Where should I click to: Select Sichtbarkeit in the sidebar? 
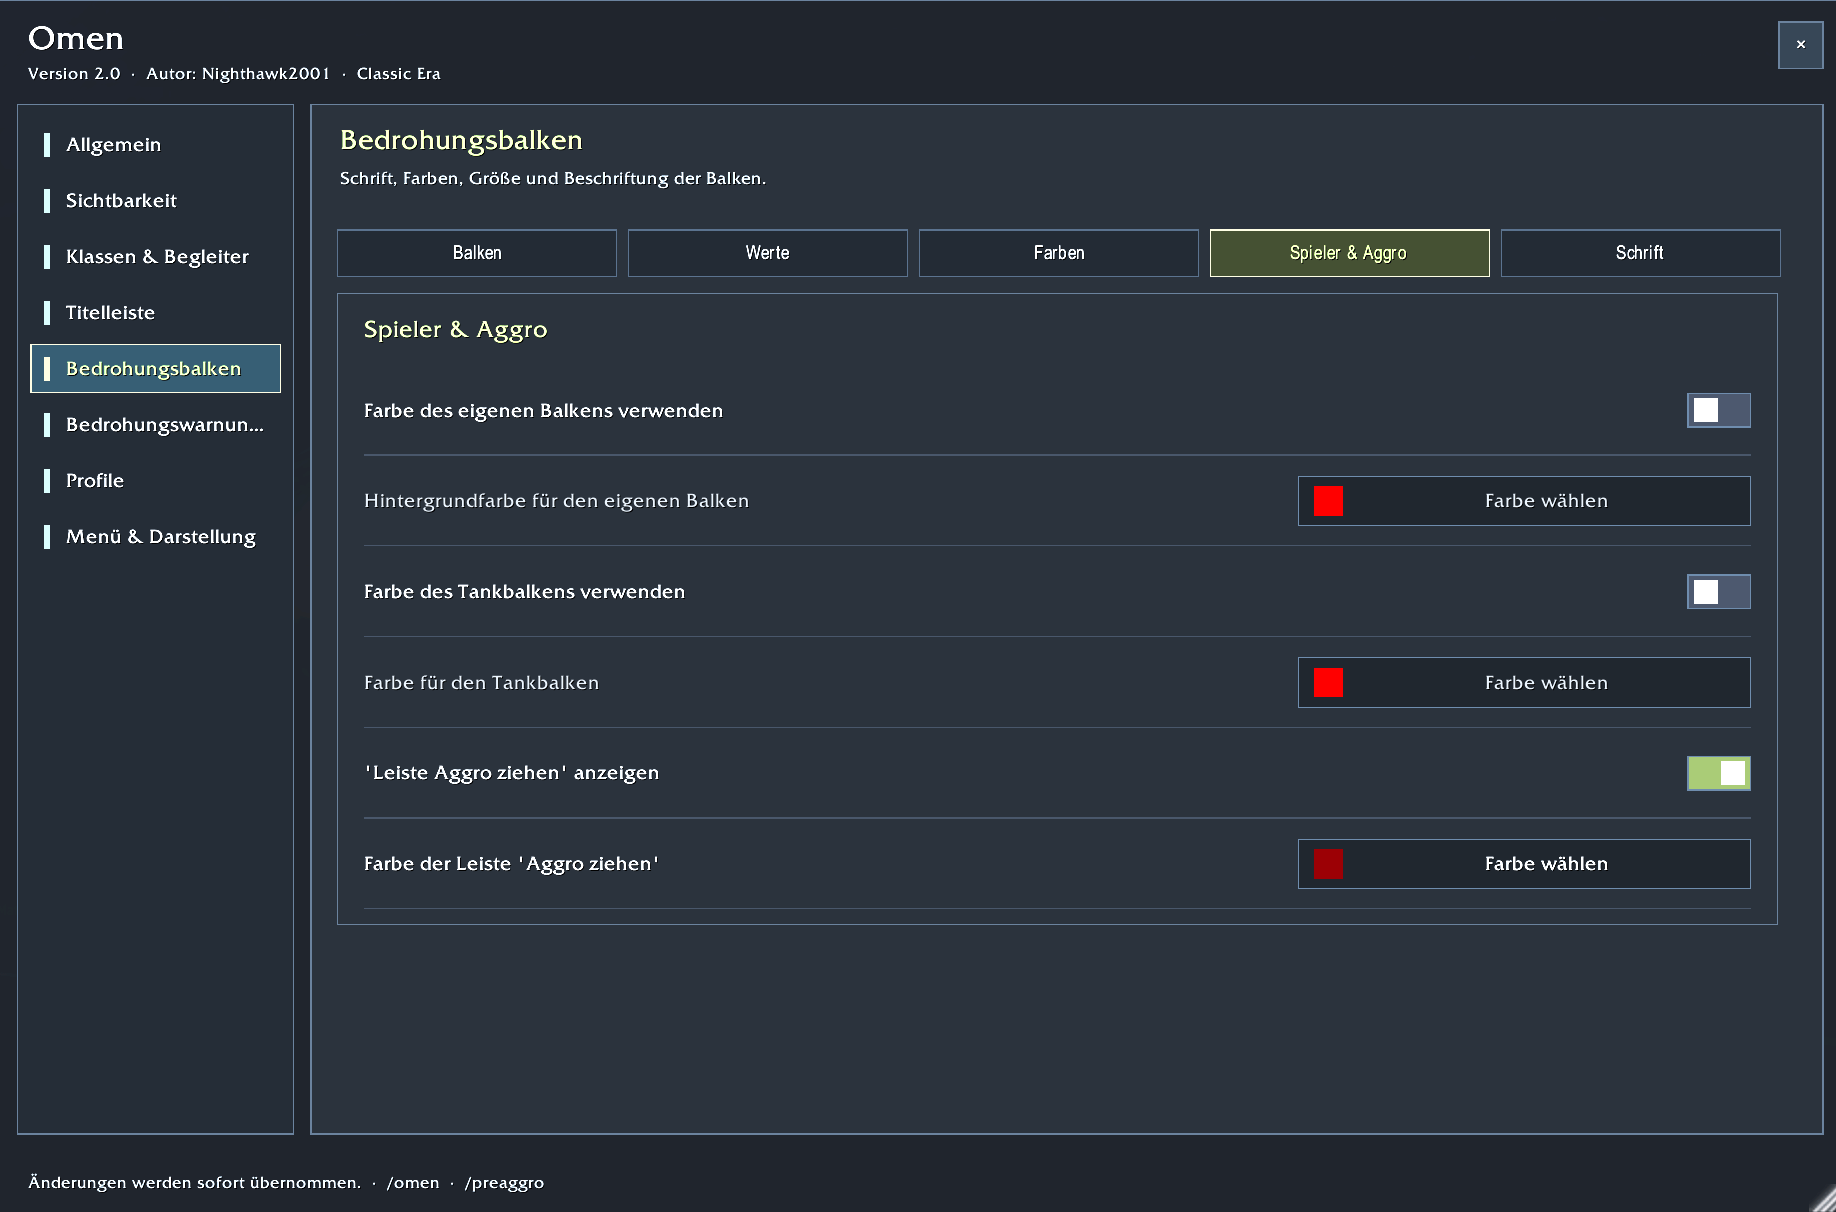coord(155,201)
